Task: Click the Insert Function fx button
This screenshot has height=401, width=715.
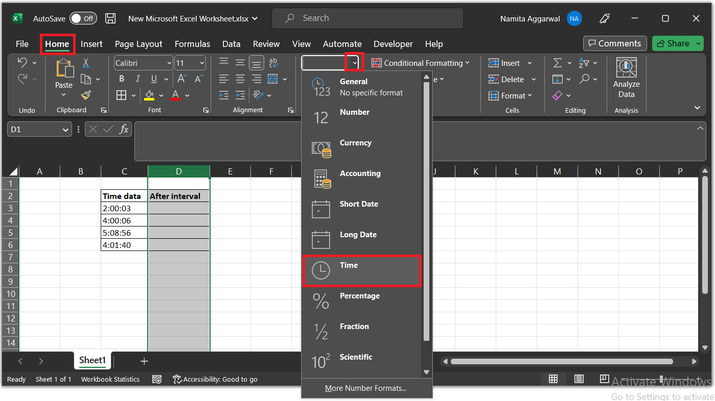Action: tap(124, 130)
